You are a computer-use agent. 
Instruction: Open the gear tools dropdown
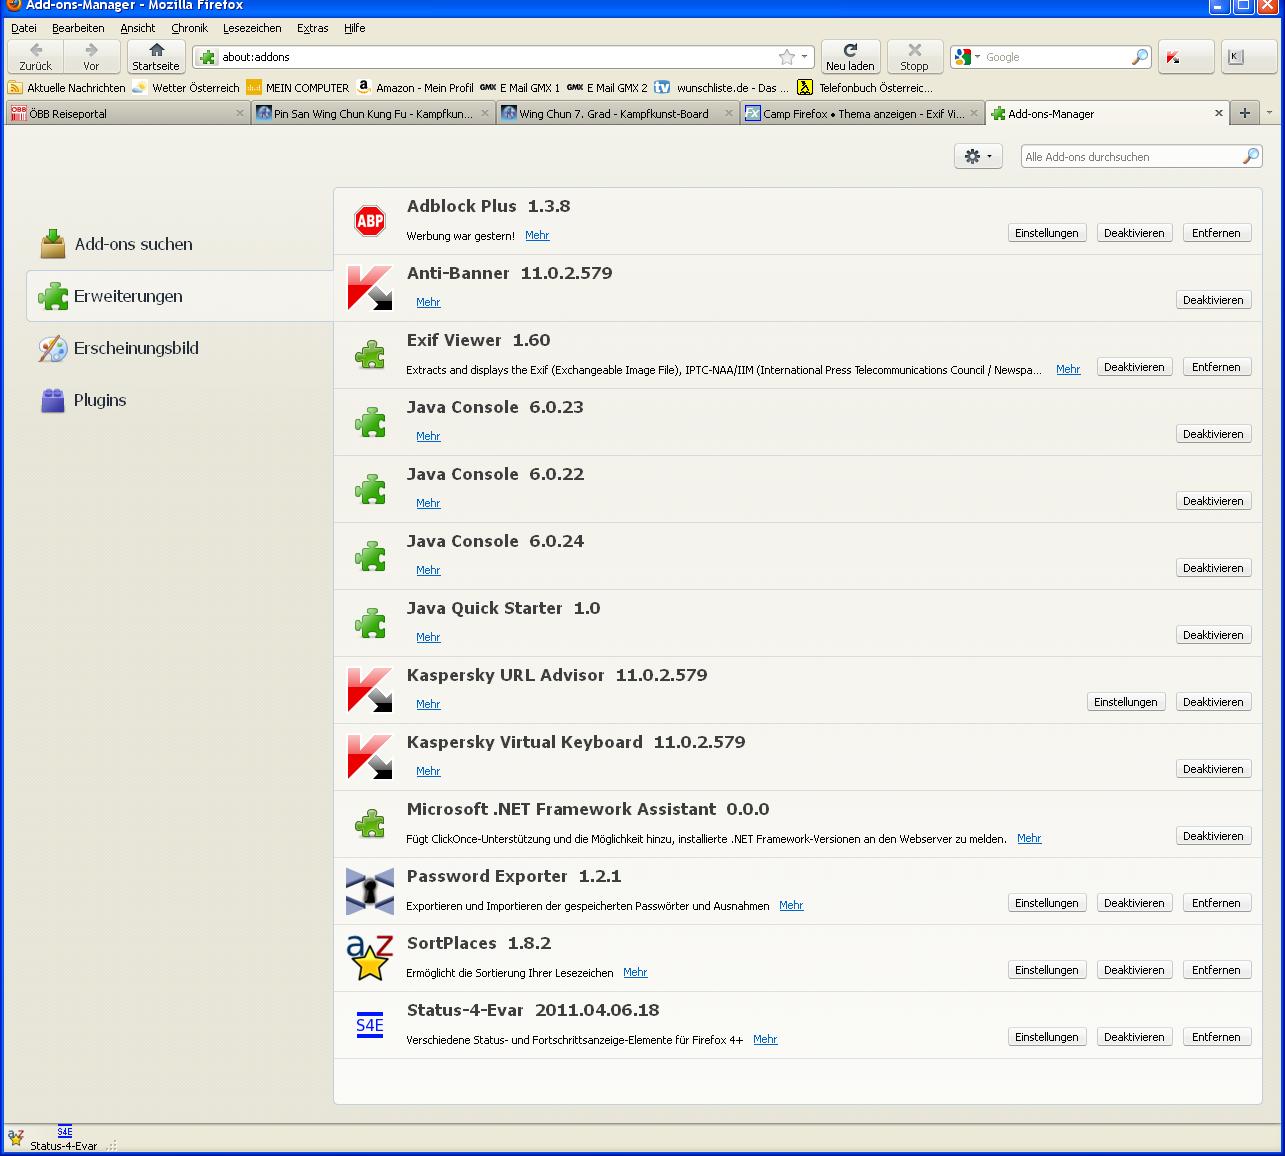point(977,156)
